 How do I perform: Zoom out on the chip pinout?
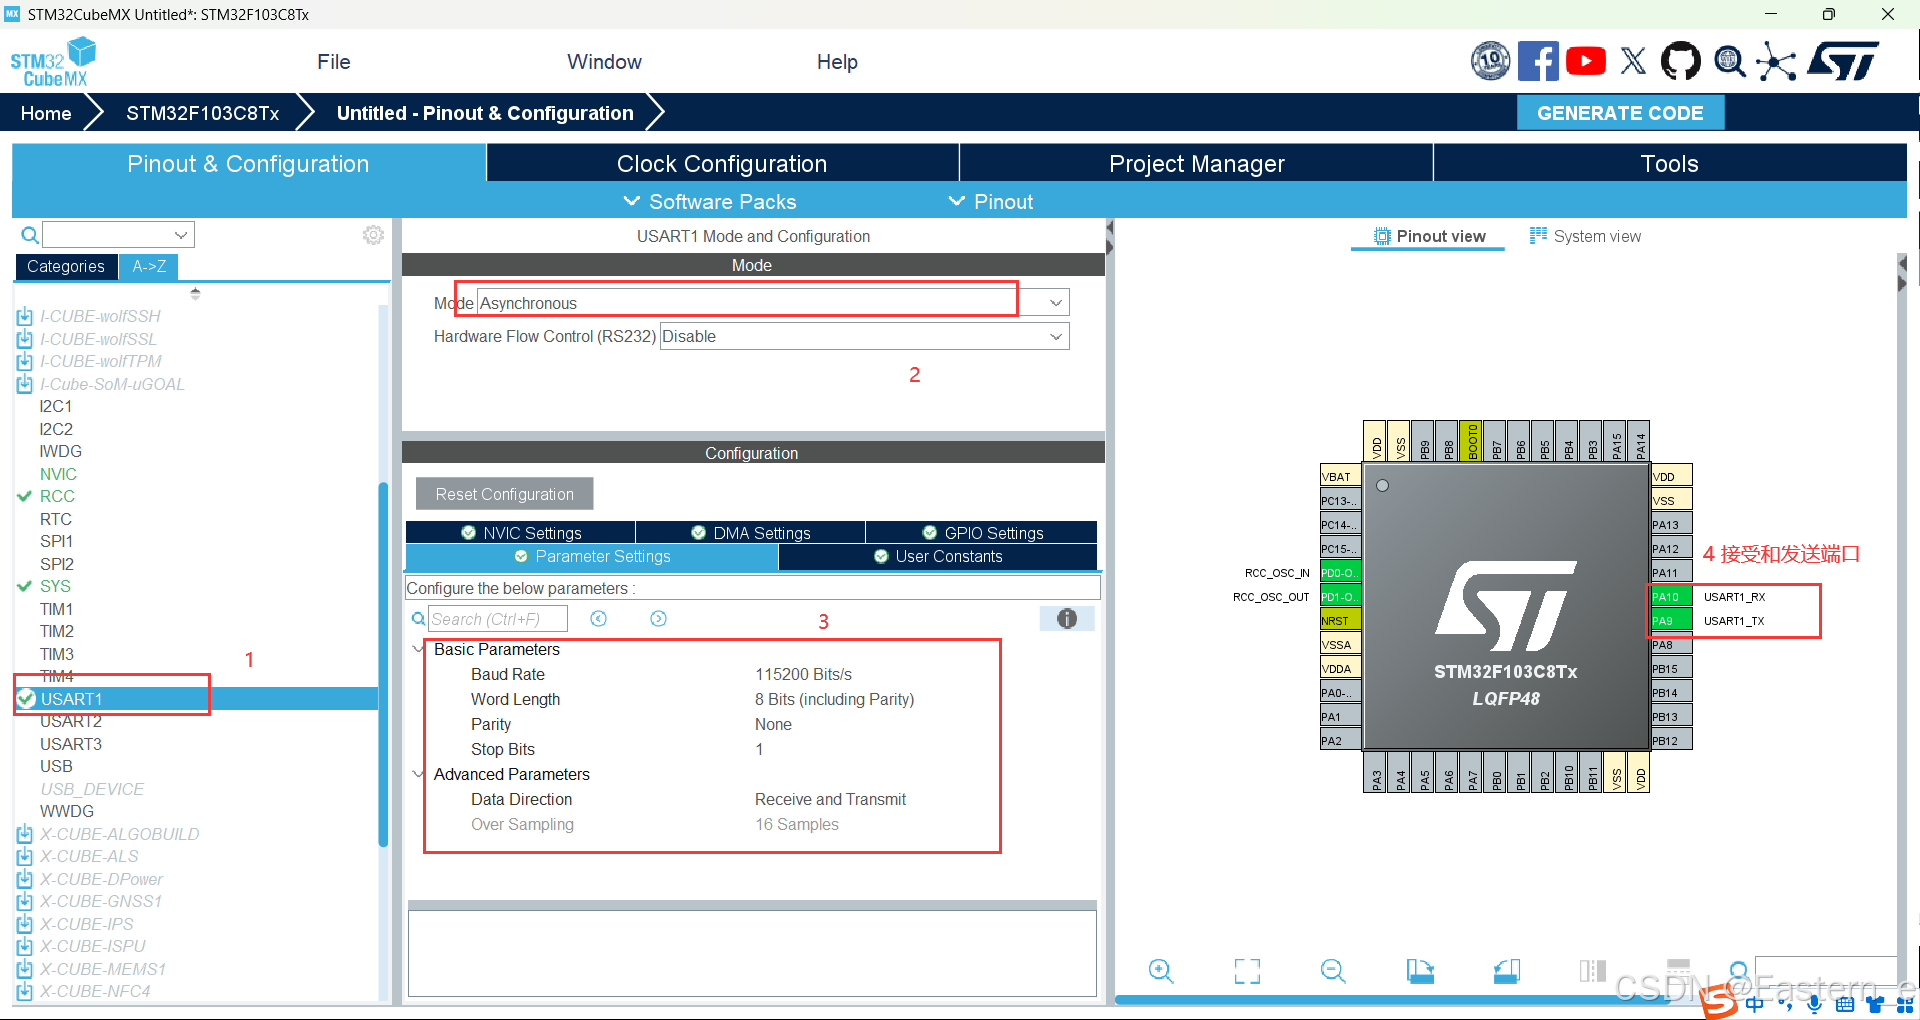pos(1333,970)
